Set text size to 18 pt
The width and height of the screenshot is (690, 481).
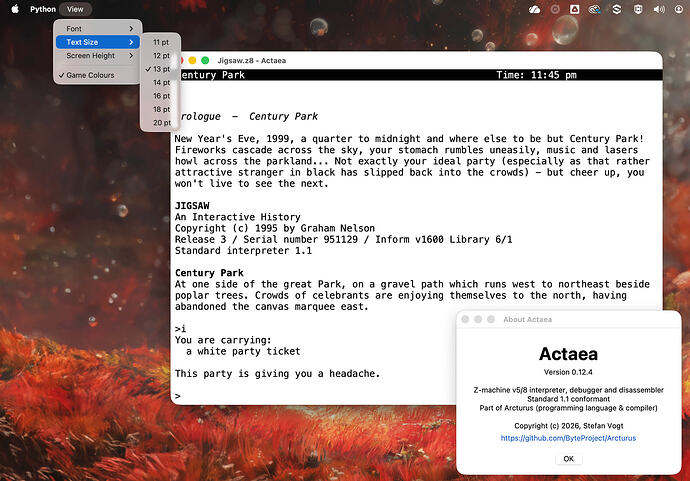(161, 109)
